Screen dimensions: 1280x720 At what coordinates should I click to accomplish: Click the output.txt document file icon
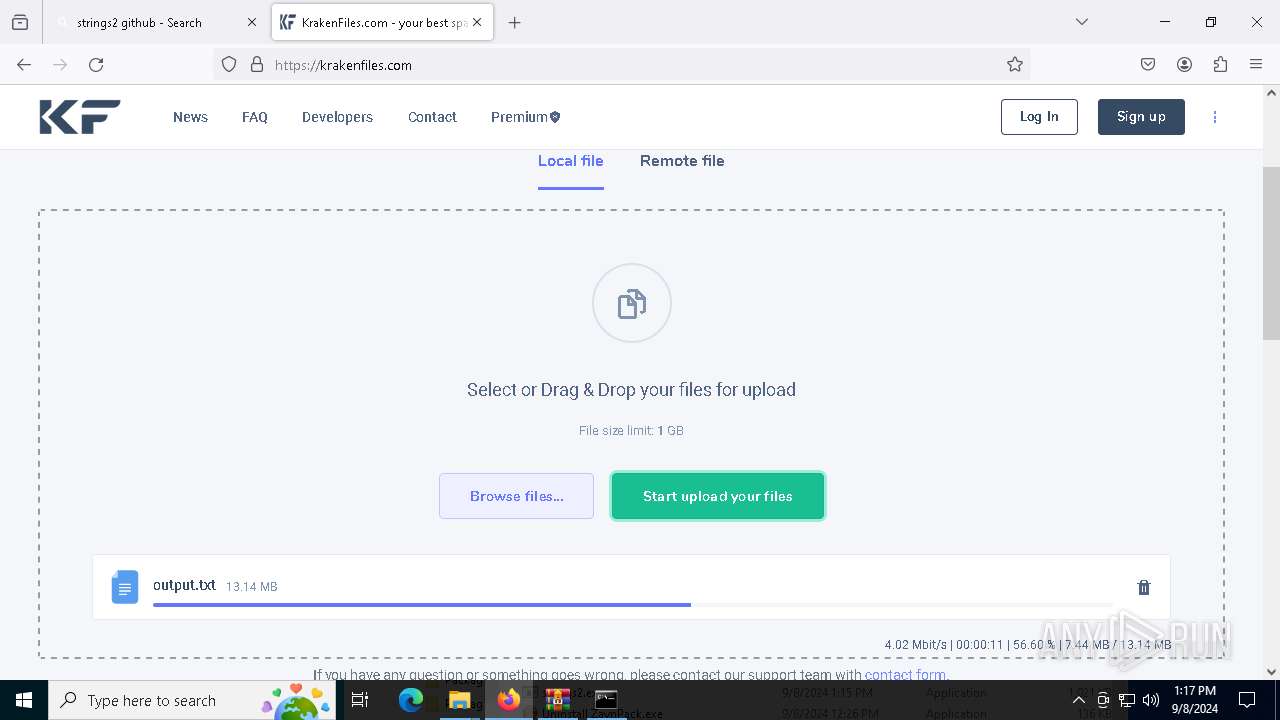(125, 587)
